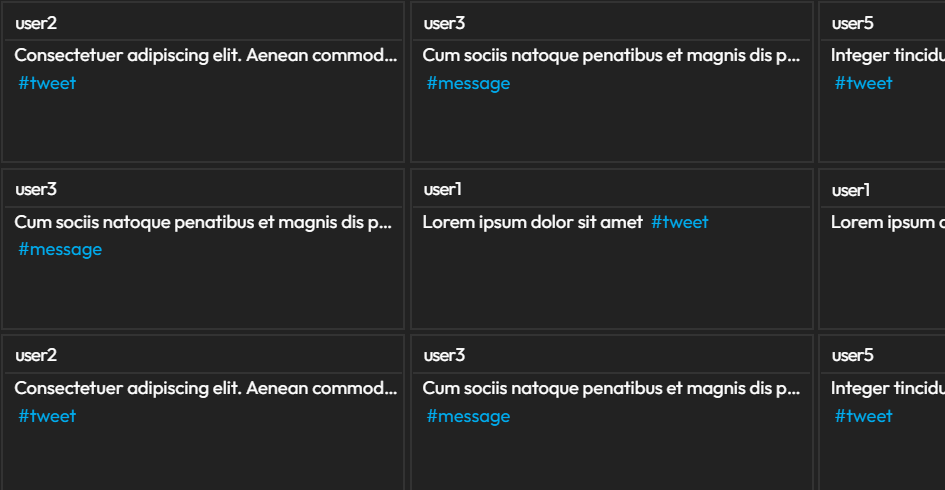
Task: Open the #tweet hashtag in the top-left card
Action: click(47, 83)
